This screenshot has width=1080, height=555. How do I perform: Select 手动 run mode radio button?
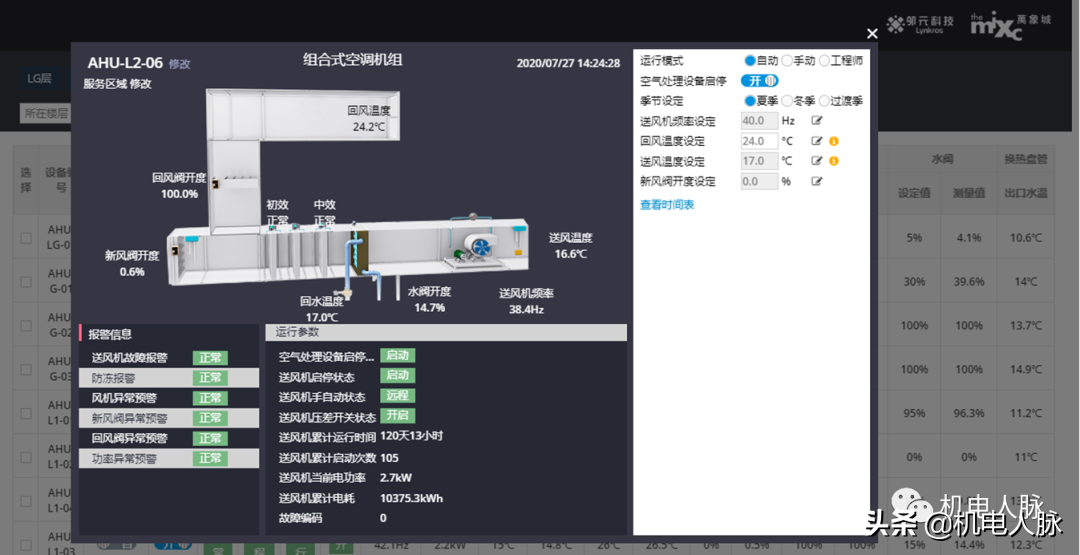point(787,61)
